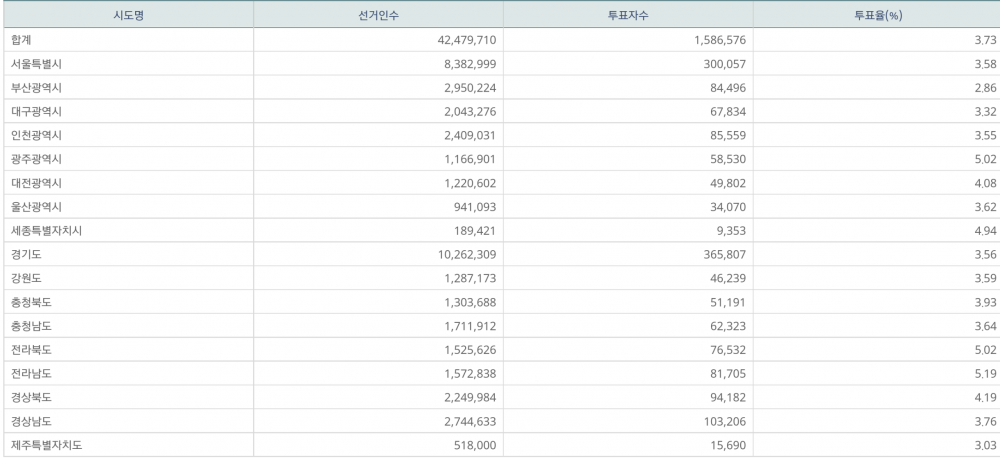The image size is (1000, 458).
Task: Select the 세종특별자치시 row label
Action: pos(46,230)
